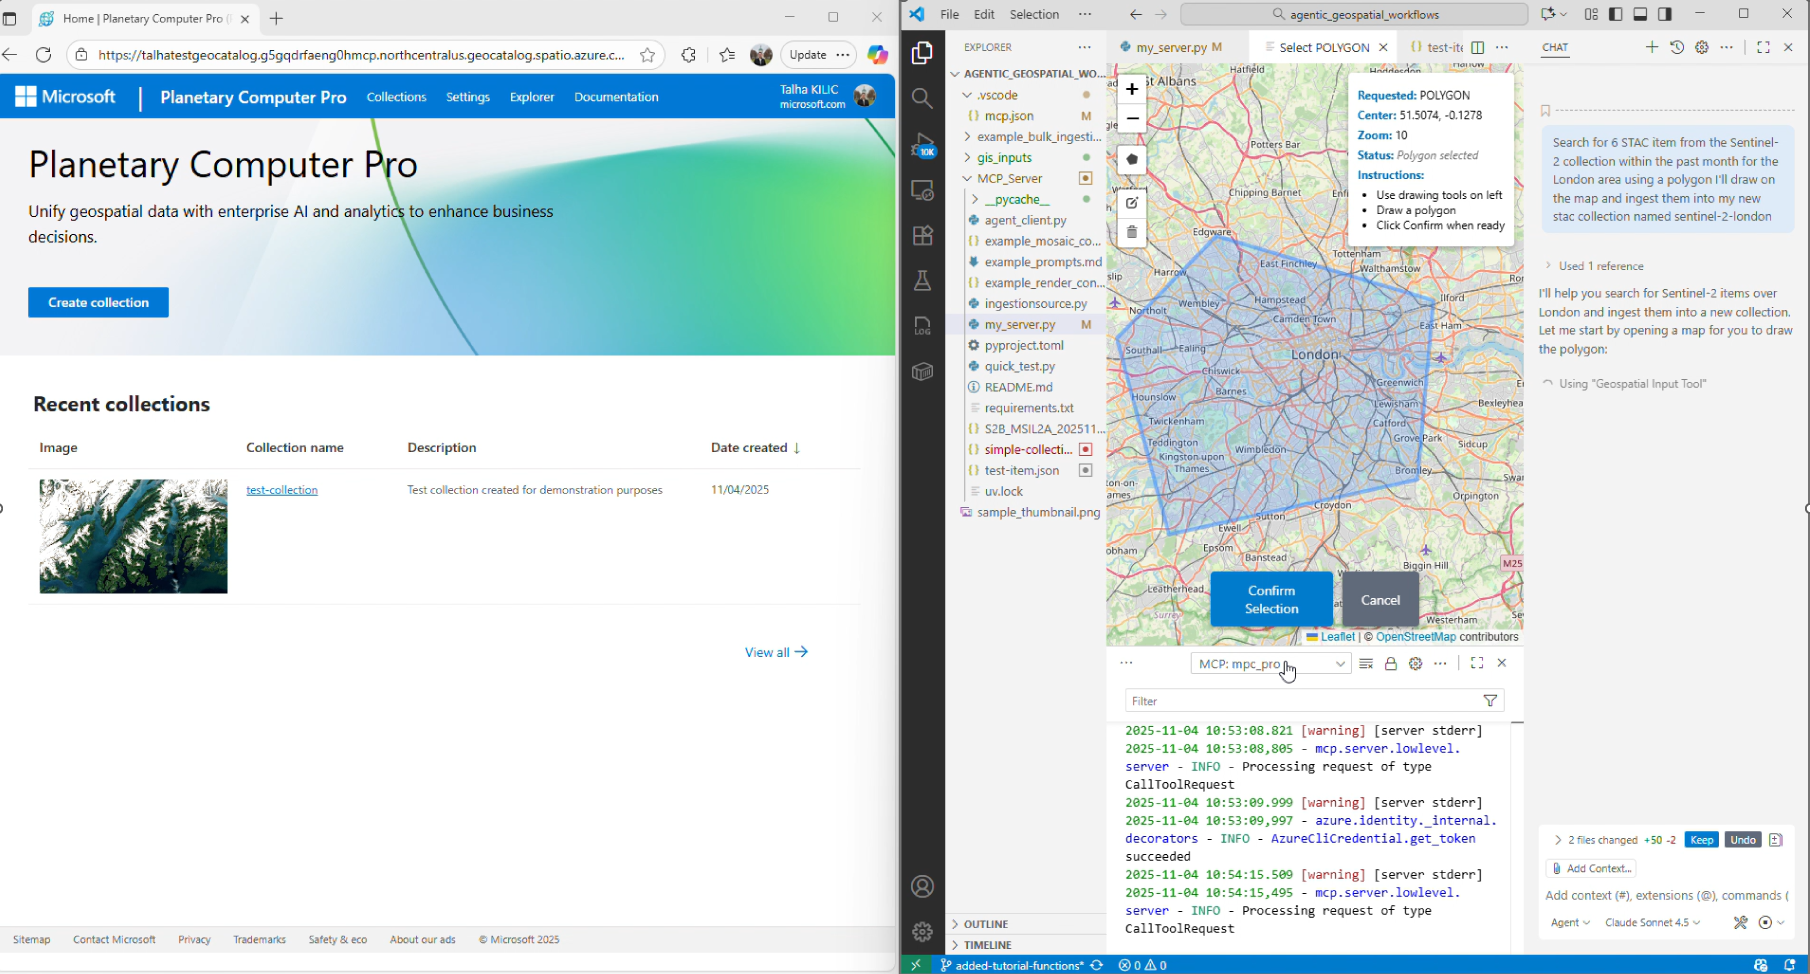Keep the changed files in chat

(x=1701, y=840)
